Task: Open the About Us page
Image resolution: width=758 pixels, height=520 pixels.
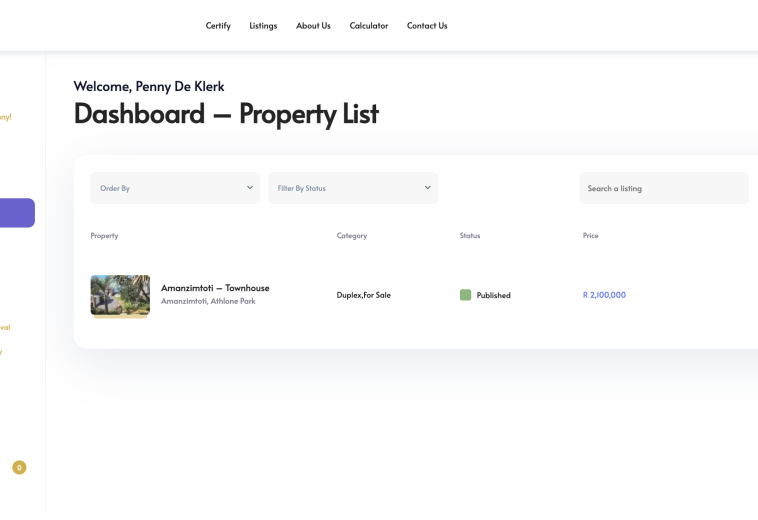Action: click(x=313, y=26)
